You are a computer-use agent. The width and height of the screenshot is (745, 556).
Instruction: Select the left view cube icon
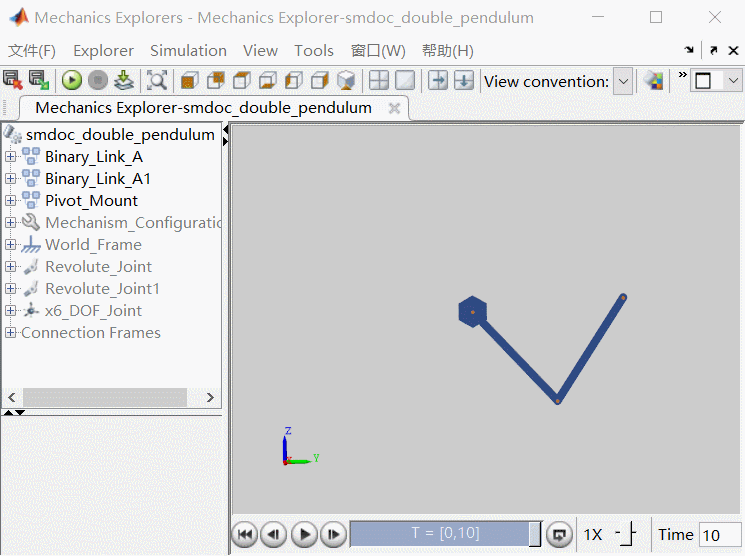click(x=294, y=81)
